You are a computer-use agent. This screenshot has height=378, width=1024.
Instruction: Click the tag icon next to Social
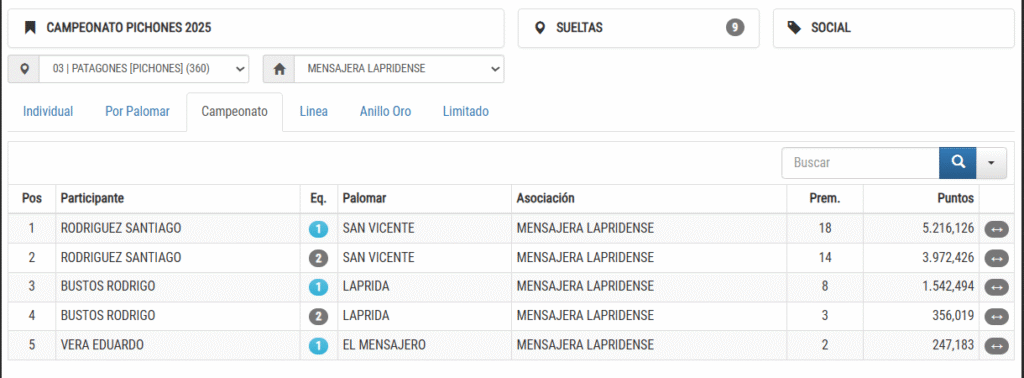[794, 27]
